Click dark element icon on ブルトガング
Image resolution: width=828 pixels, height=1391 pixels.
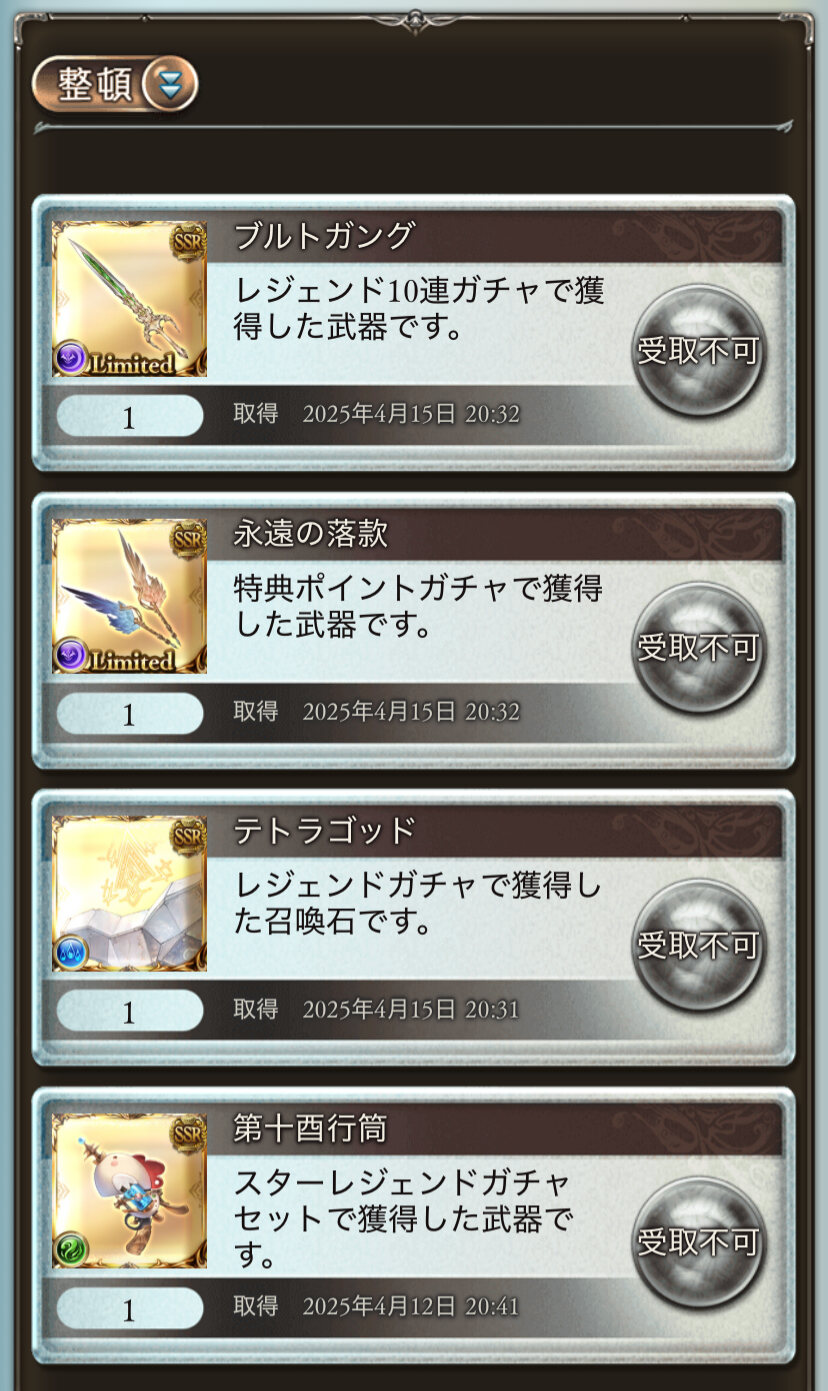pos(71,357)
